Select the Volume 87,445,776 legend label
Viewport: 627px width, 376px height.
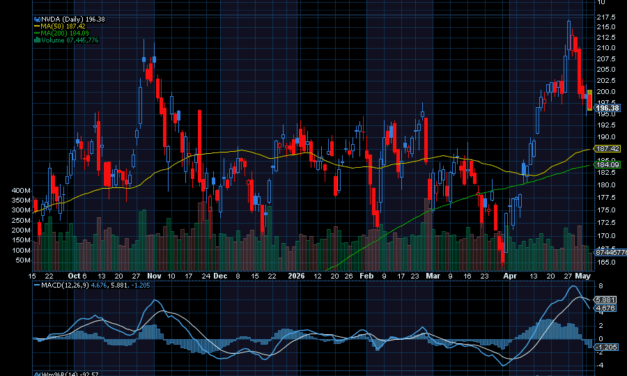tap(70, 40)
